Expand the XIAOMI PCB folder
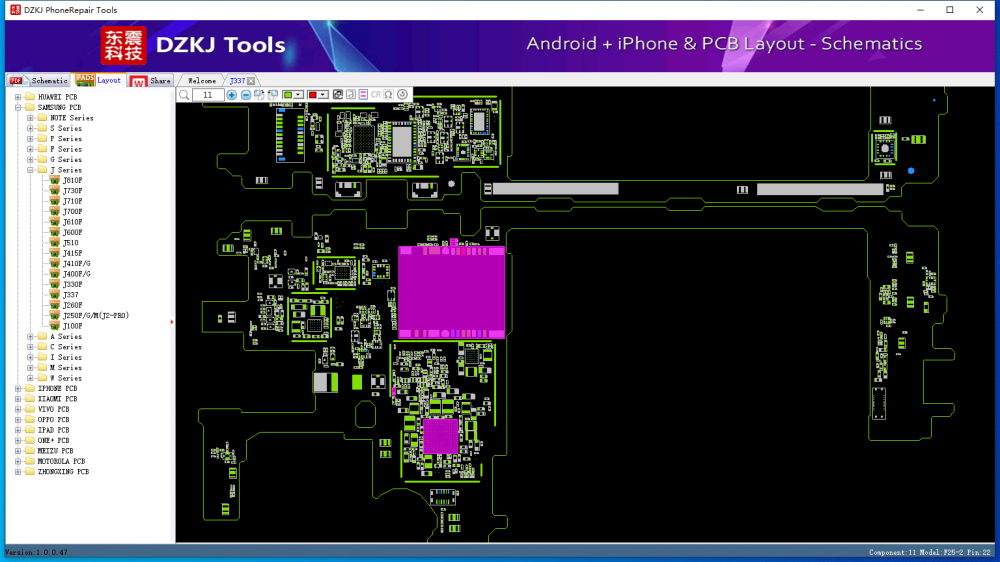The height and width of the screenshot is (562, 1000). pyautogui.click(x=18, y=399)
